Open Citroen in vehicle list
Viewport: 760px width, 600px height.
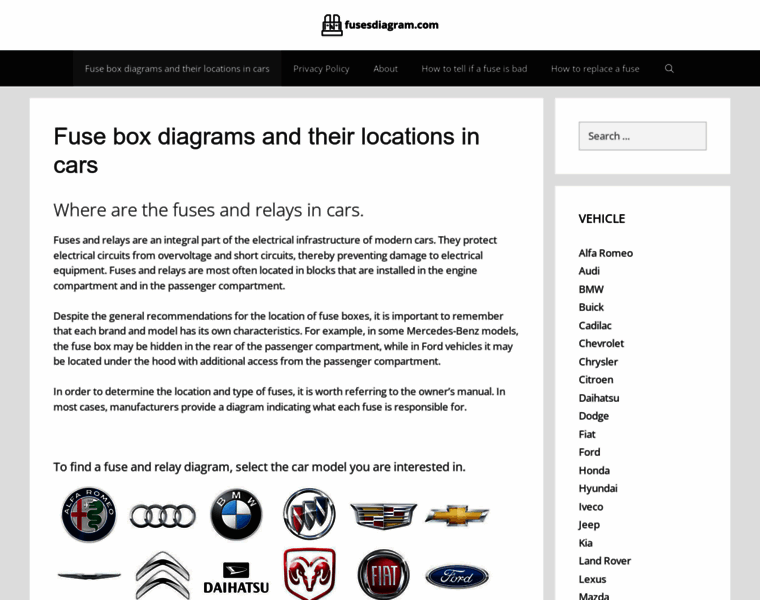pos(596,380)
